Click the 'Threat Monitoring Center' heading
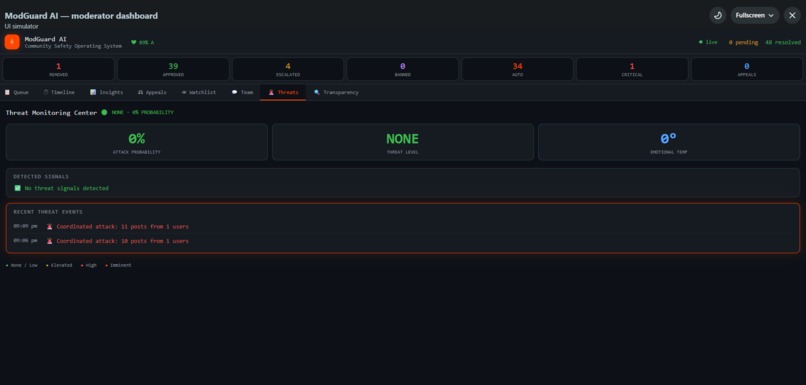 click(x=51, y=113)
